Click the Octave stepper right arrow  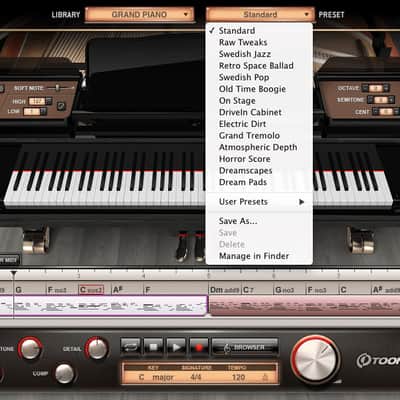coord(386,88)
